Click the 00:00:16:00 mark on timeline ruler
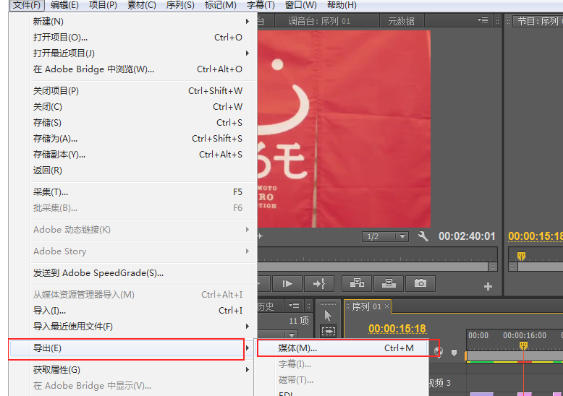The image size is (563, 396). (525, 335)
